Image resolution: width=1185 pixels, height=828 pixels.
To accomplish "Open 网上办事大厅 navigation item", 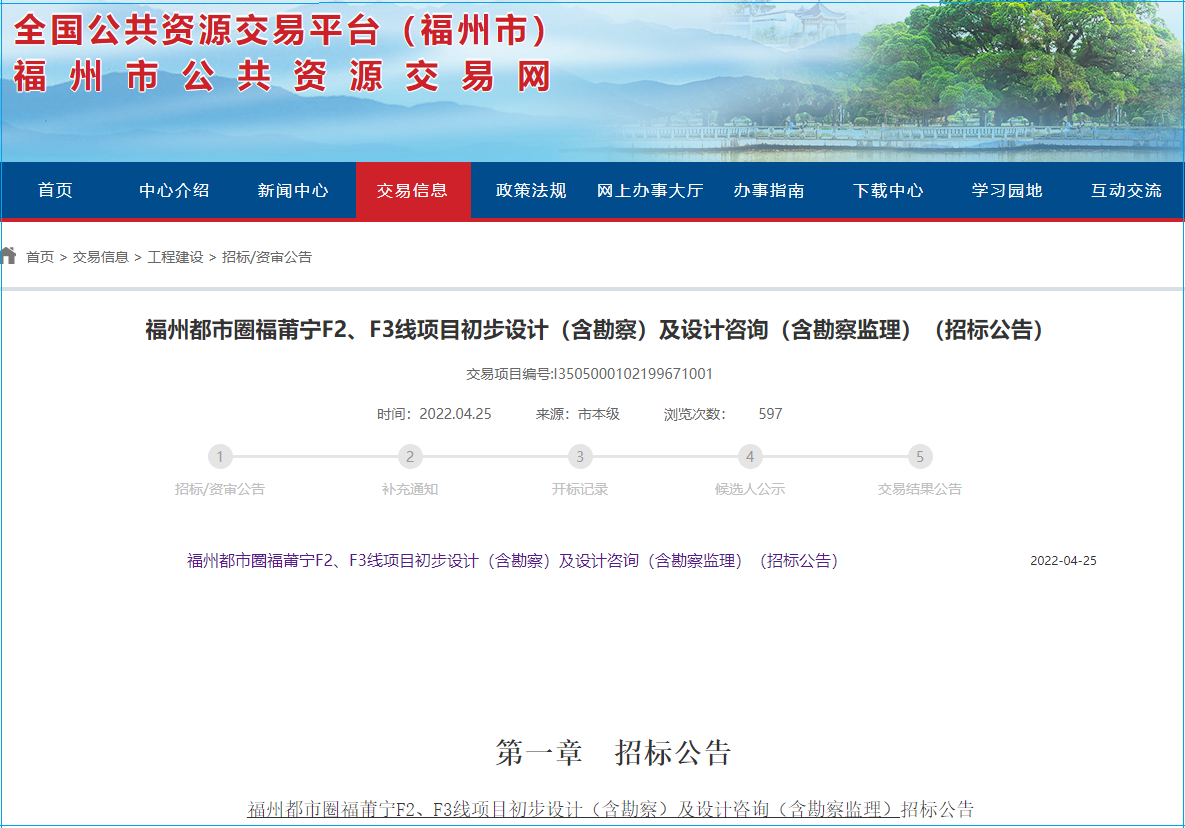I will coord(650,190).
